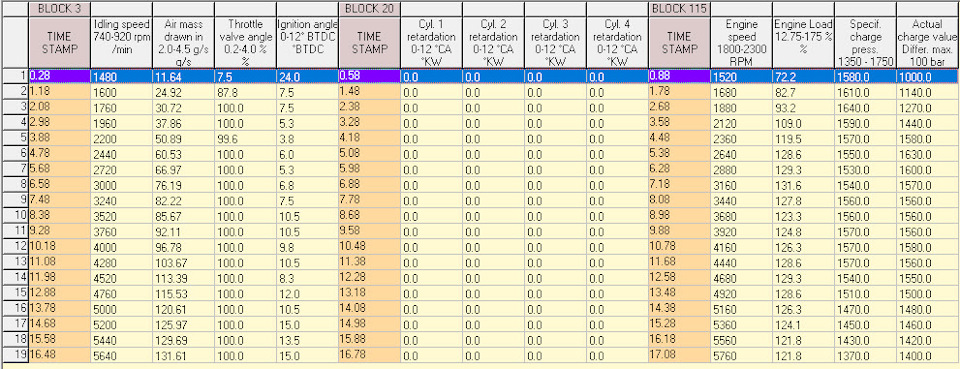Click the Air mass drawn in column header
This screenshot has width=960, height=369.
(x=183, y=42)
